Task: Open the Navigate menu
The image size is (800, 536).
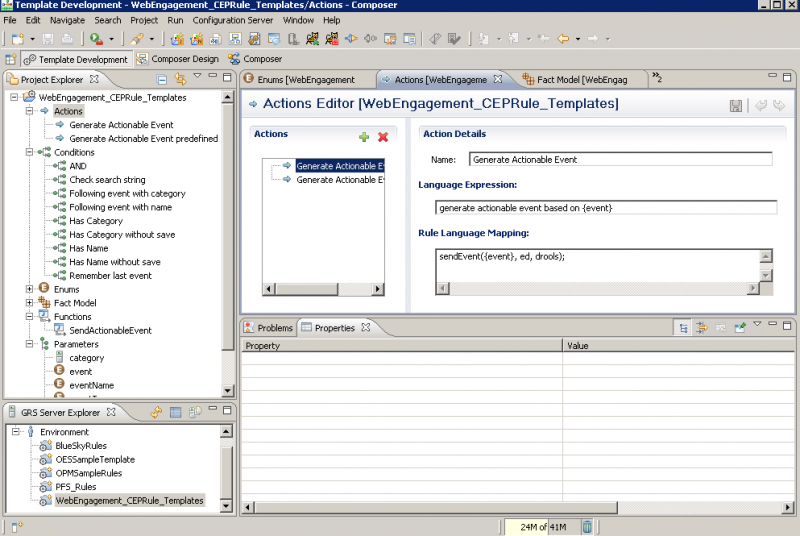Action: [x=67, y=20]
